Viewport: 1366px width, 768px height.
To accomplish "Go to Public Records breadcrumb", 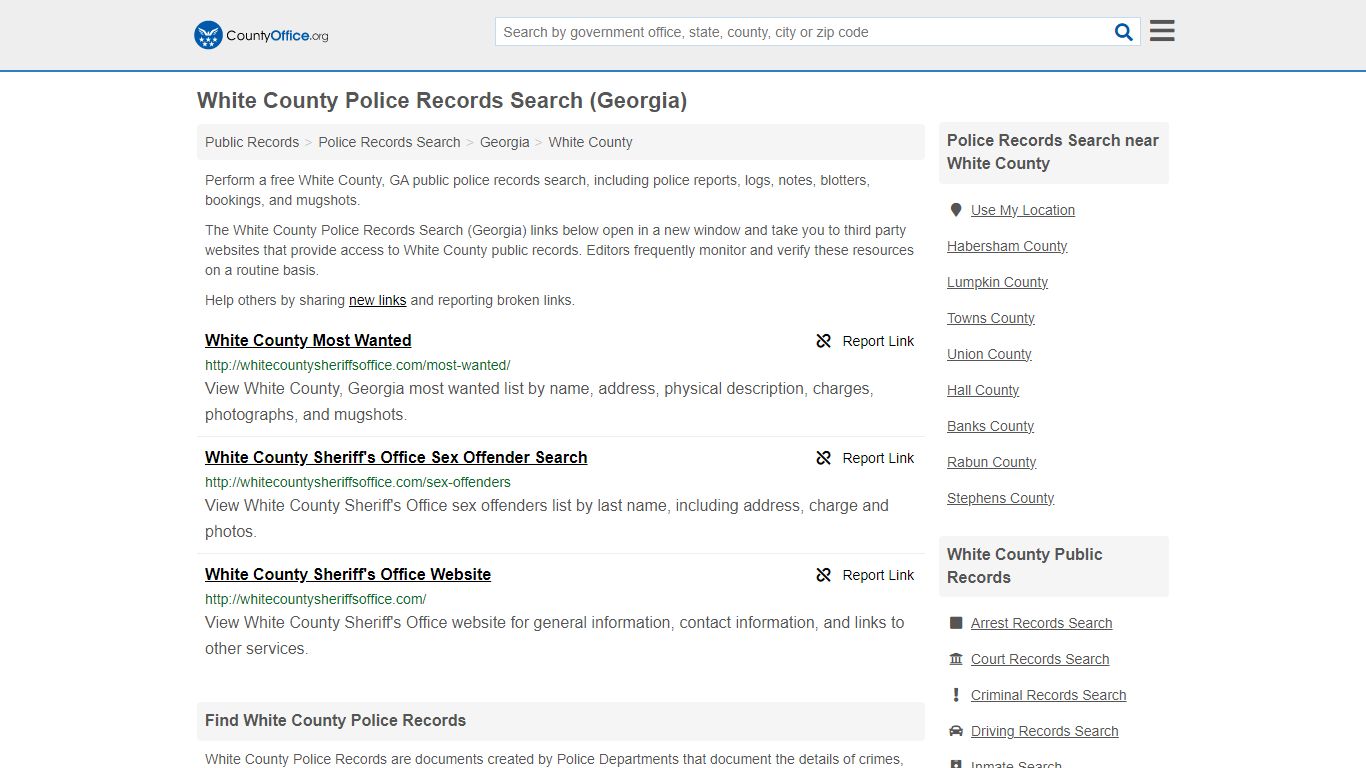I will point(252,142).
